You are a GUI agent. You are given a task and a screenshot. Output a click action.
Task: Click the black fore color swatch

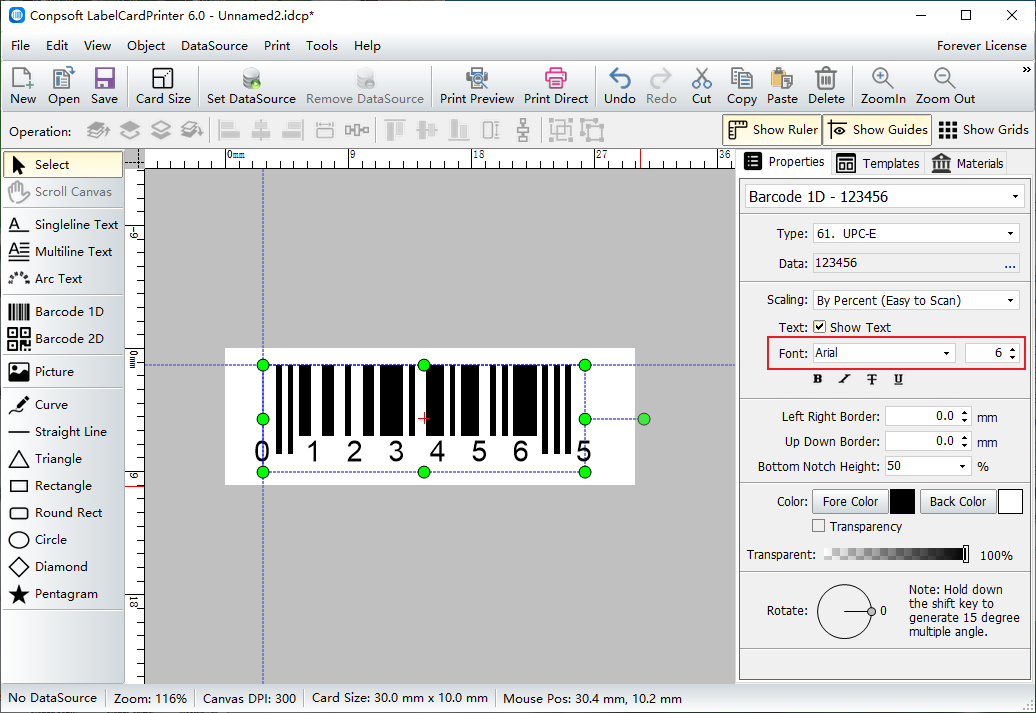point(902,502)
